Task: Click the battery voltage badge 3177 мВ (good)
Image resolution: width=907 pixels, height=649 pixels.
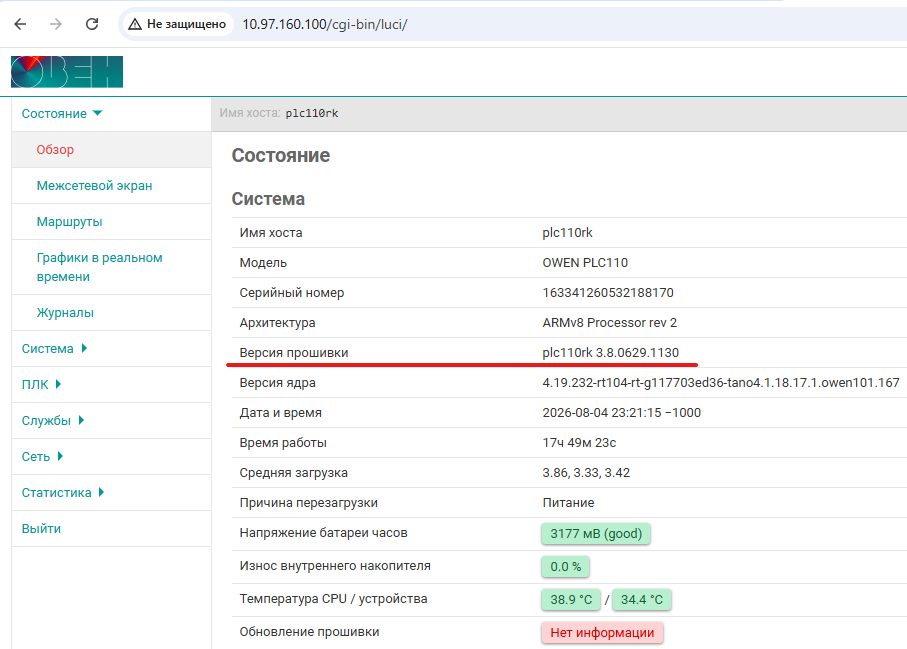Action: click(596, 534)
